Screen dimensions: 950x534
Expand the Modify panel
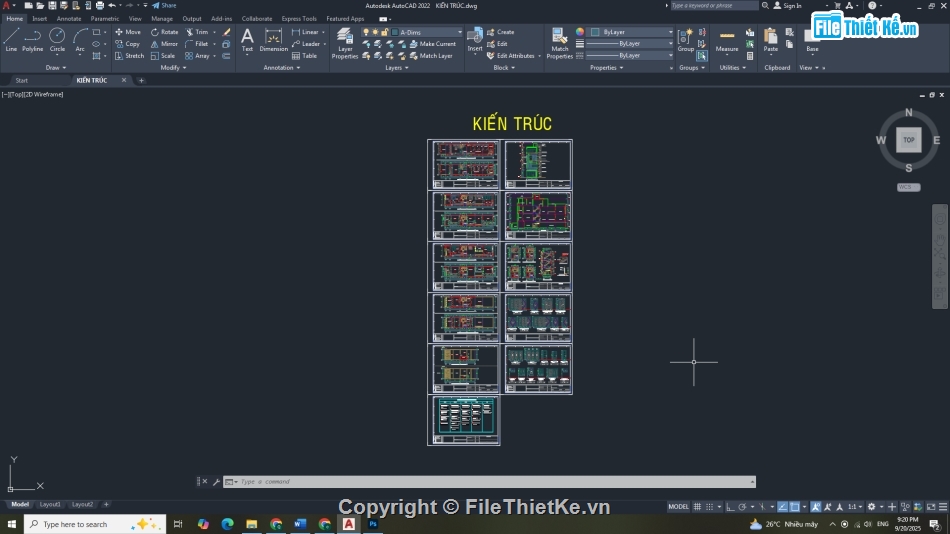click(x=173, y=68)
